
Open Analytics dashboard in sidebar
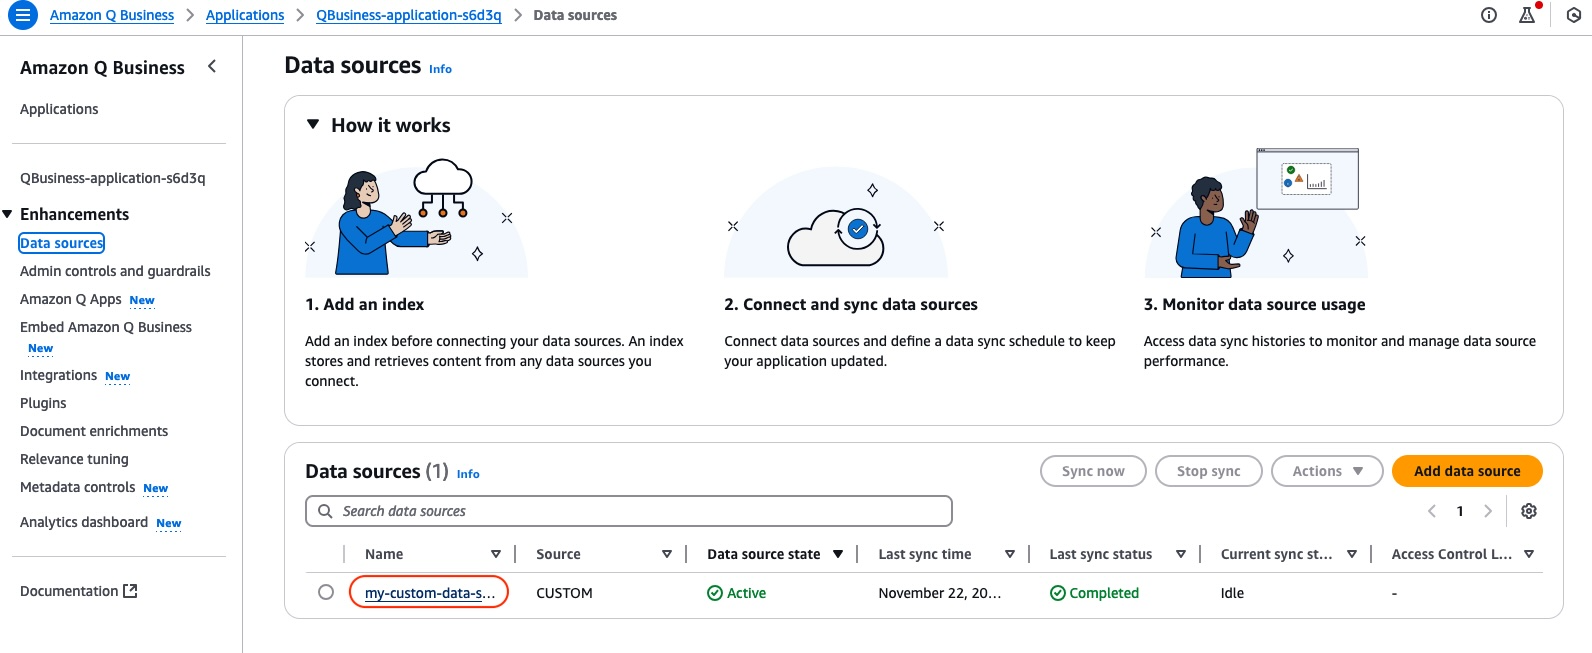click(84, 522)
